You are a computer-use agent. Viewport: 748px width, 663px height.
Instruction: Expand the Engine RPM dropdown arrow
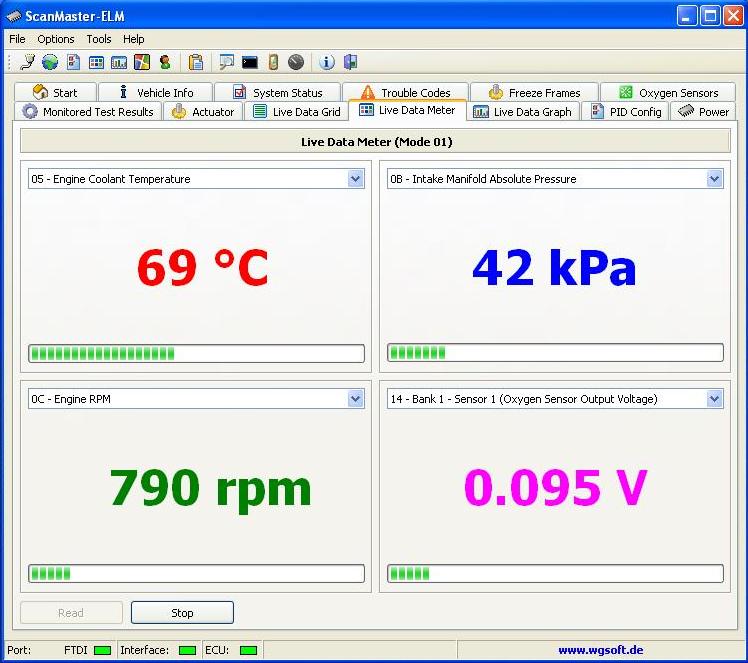355,399
